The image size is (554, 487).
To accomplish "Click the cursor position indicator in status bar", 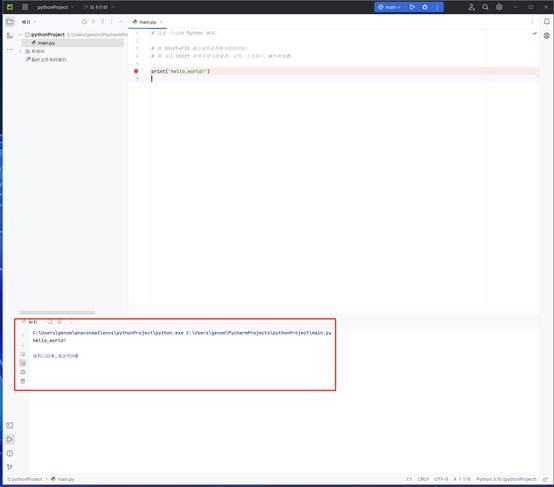I will pos(409,479).
